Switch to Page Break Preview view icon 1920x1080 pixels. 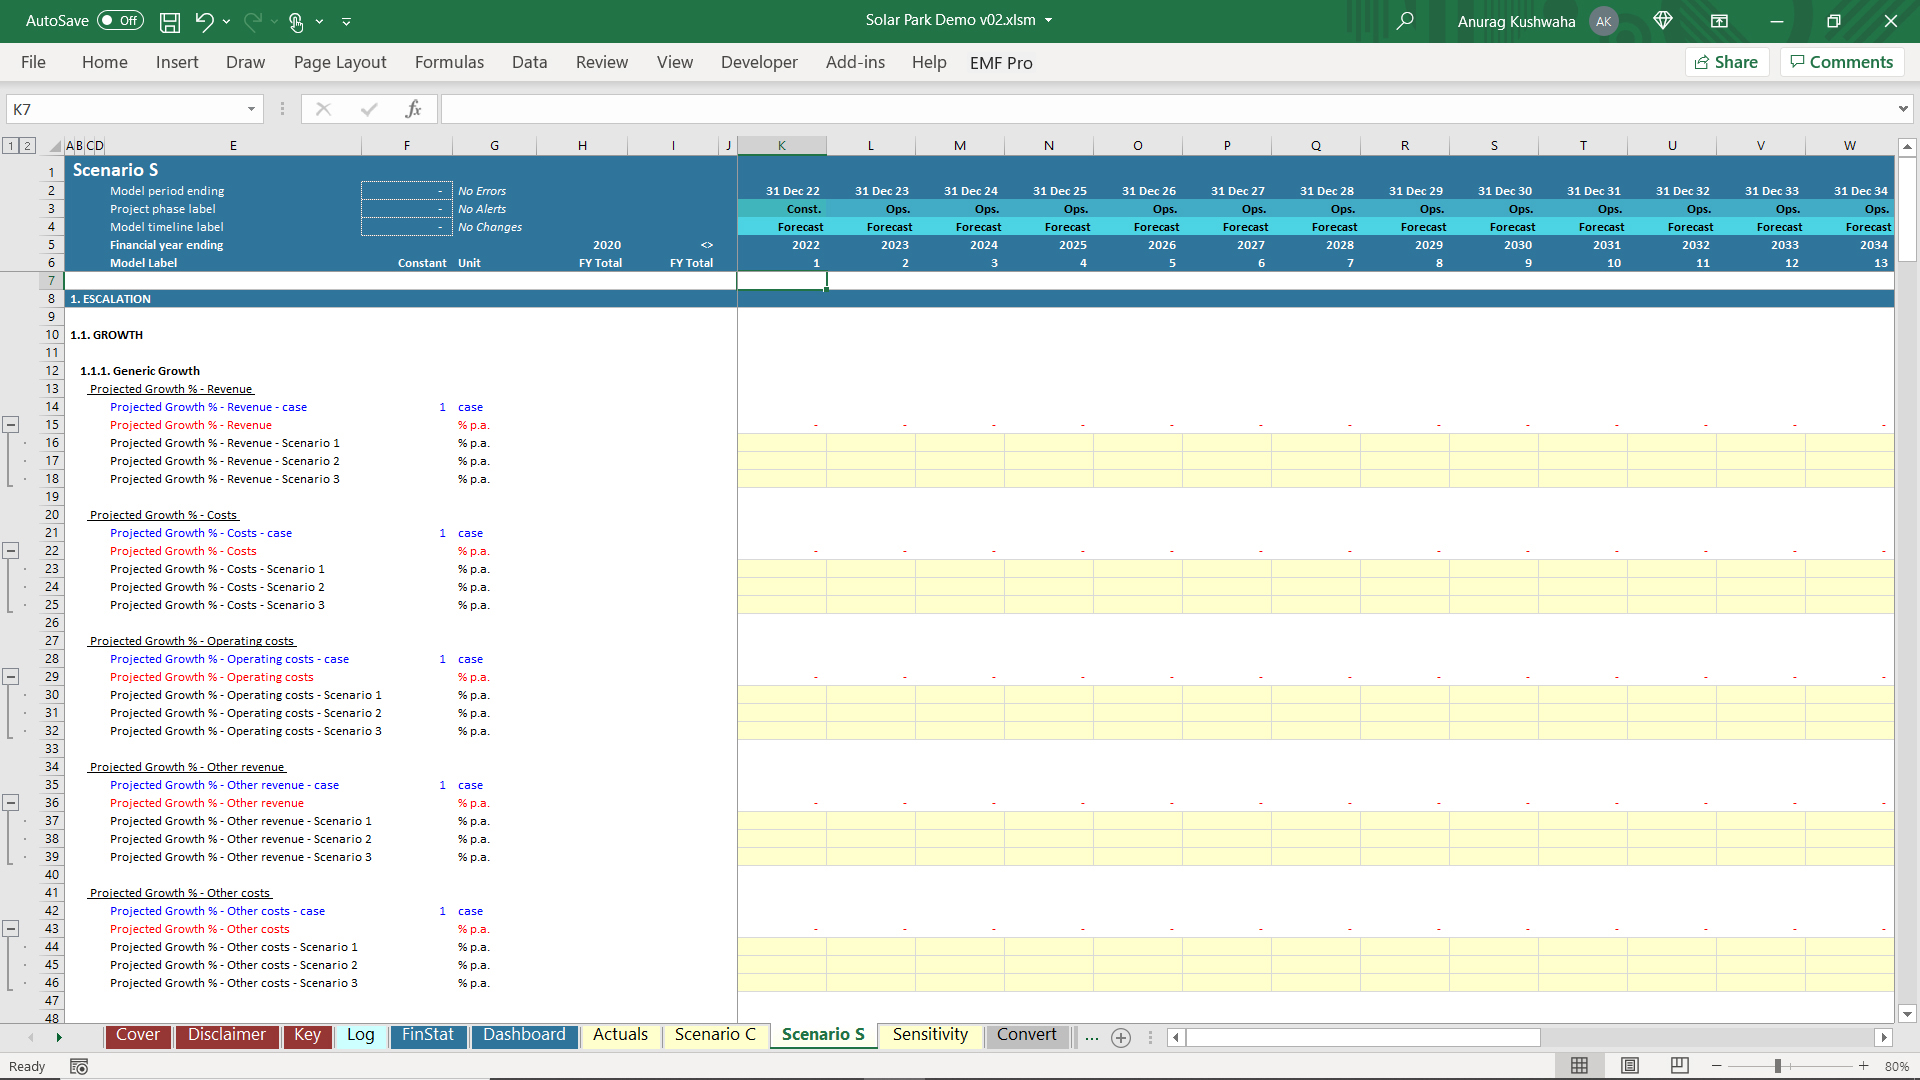[1680, 1066]
